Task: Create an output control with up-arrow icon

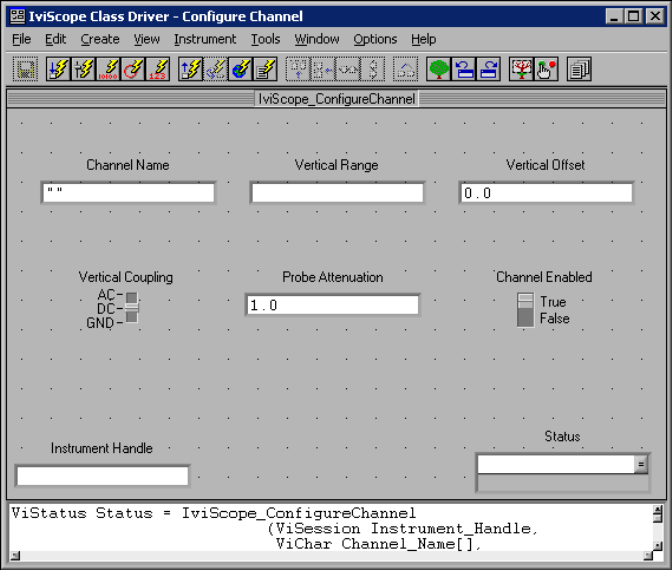Action: tap(191, 69)
